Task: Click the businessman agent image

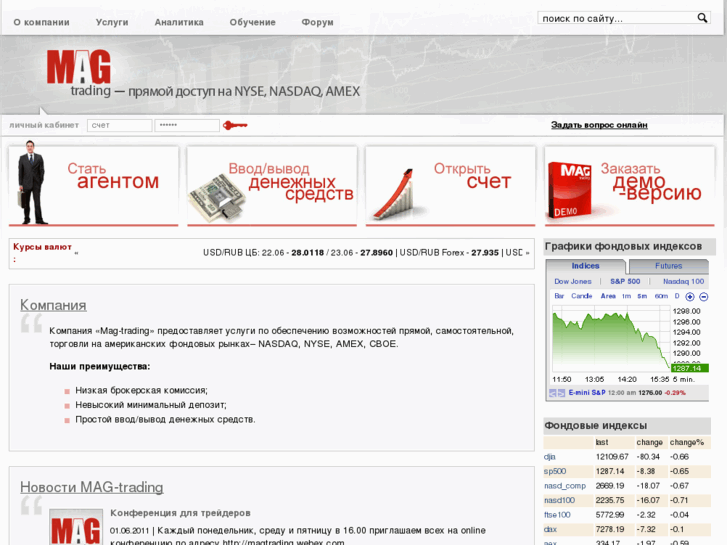Action: [31, 182]
